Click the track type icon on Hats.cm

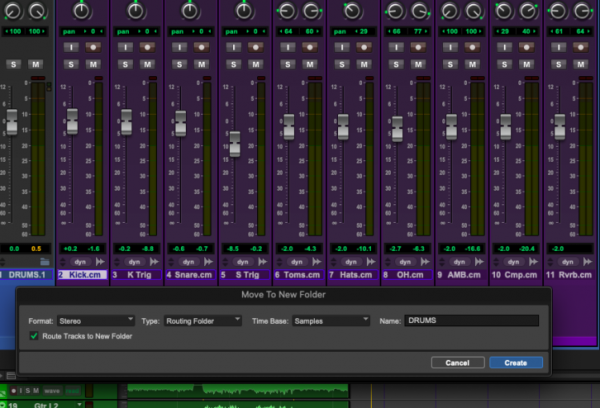coord(371,262)
